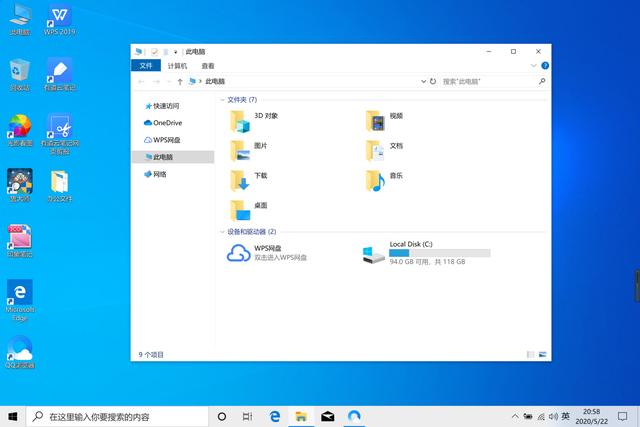
Task: Open the notification action center
Action: (x=622, y=416)
